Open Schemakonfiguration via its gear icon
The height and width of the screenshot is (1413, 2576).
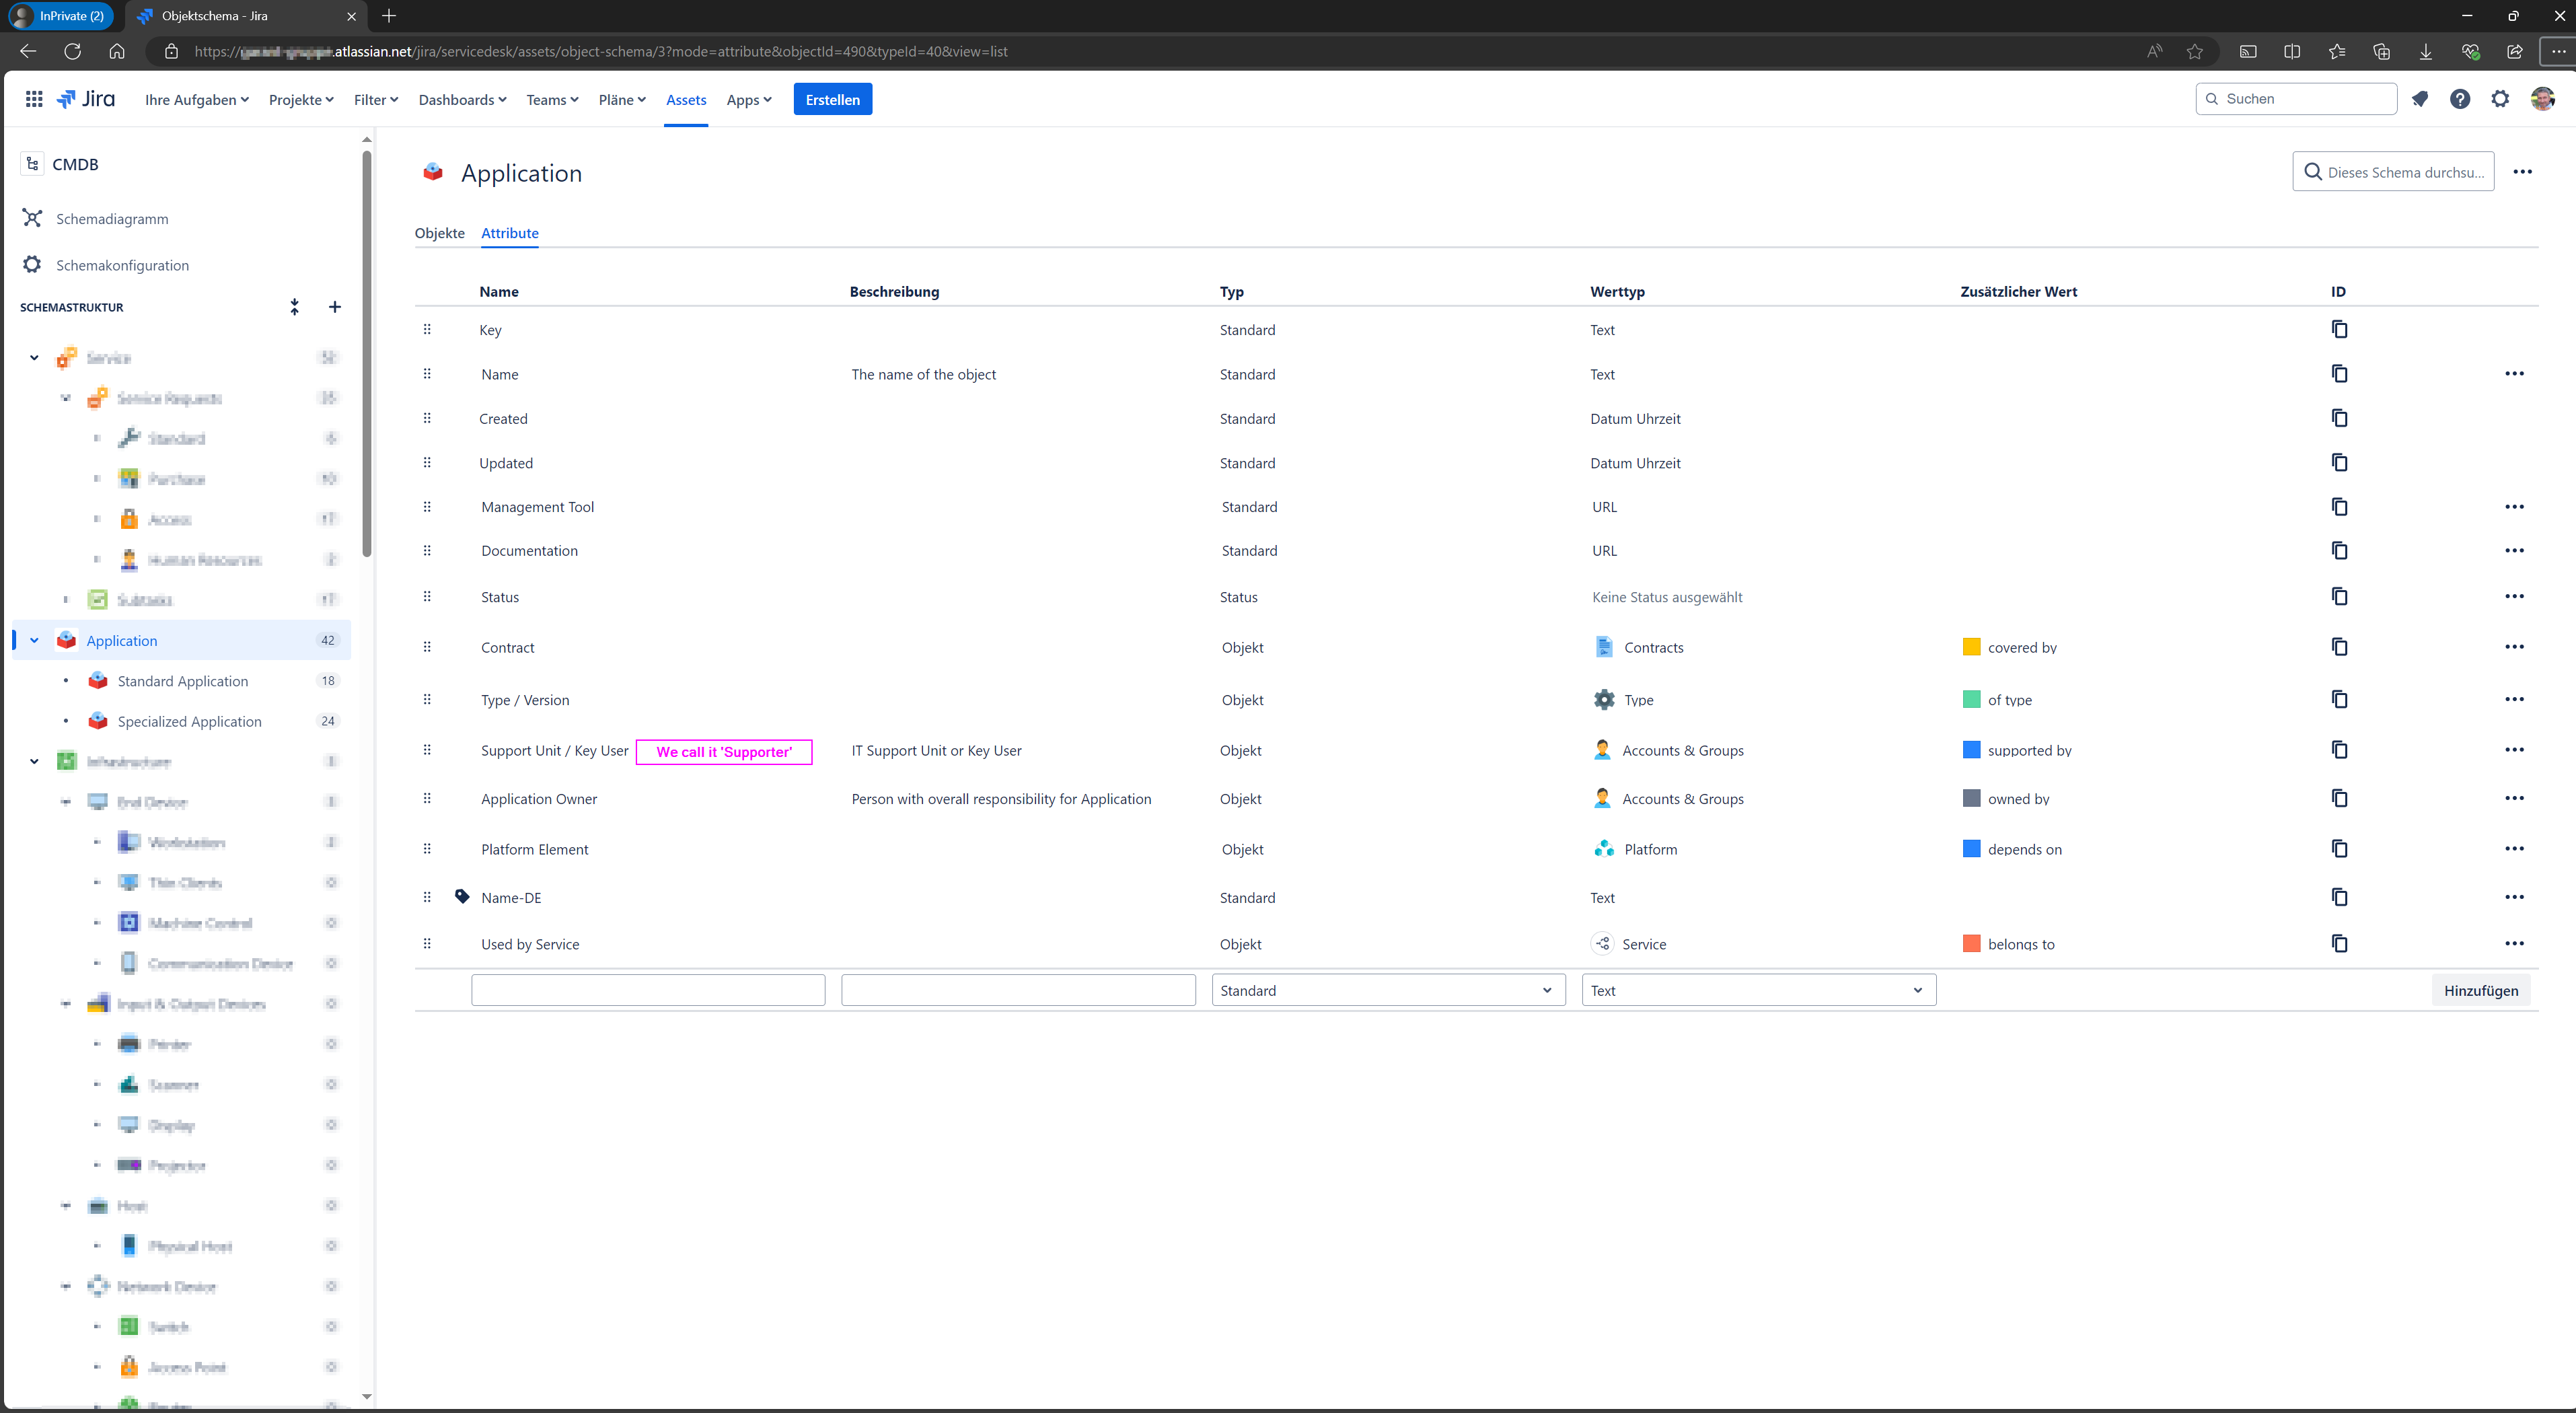click(31, 264)
